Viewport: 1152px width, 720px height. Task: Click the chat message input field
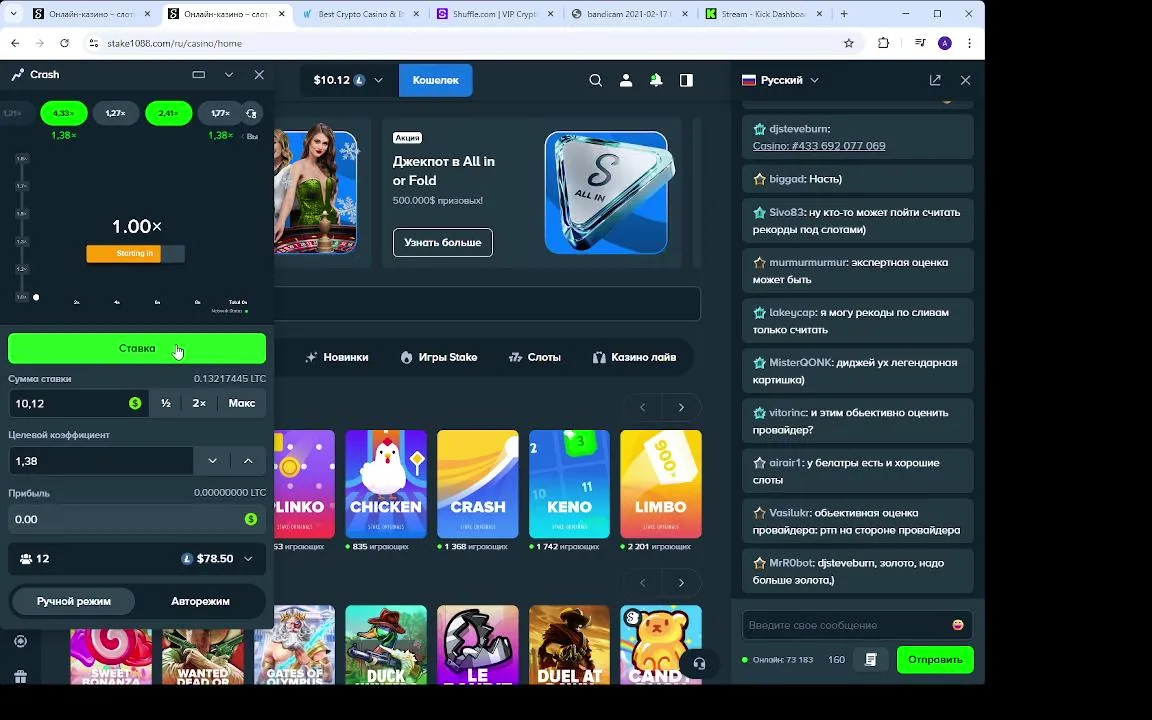[846, 625]
